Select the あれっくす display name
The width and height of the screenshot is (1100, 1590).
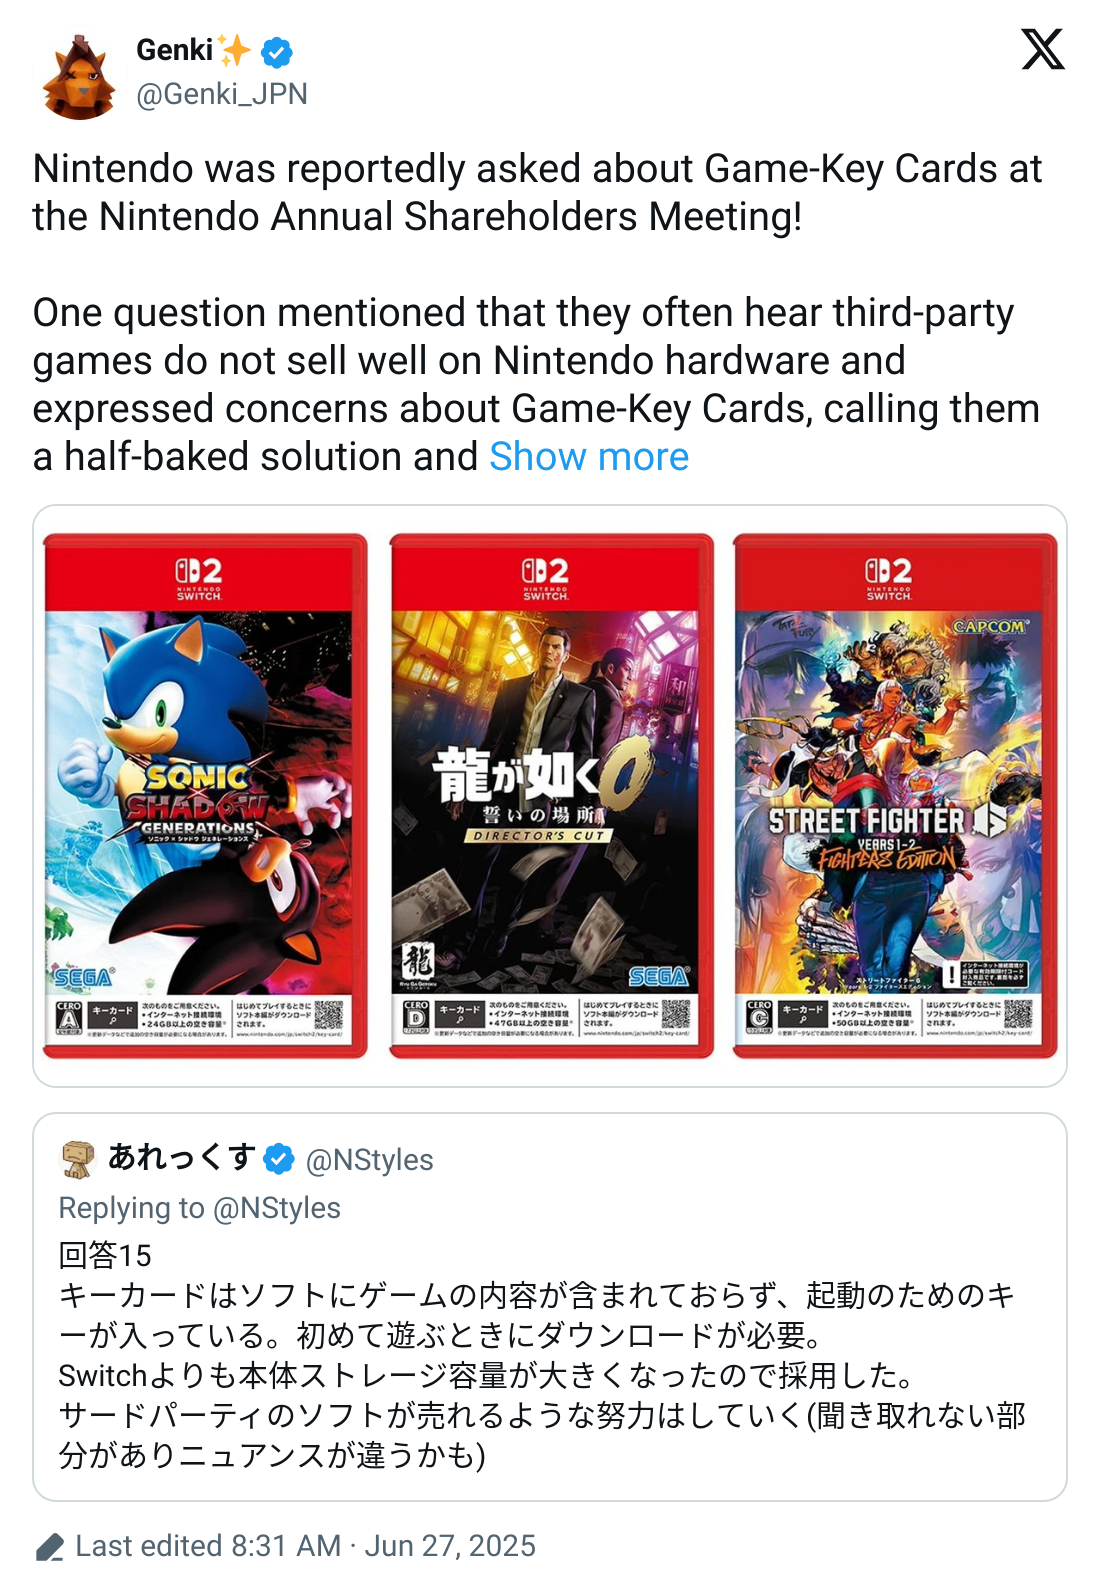(x=182, y=1158)
